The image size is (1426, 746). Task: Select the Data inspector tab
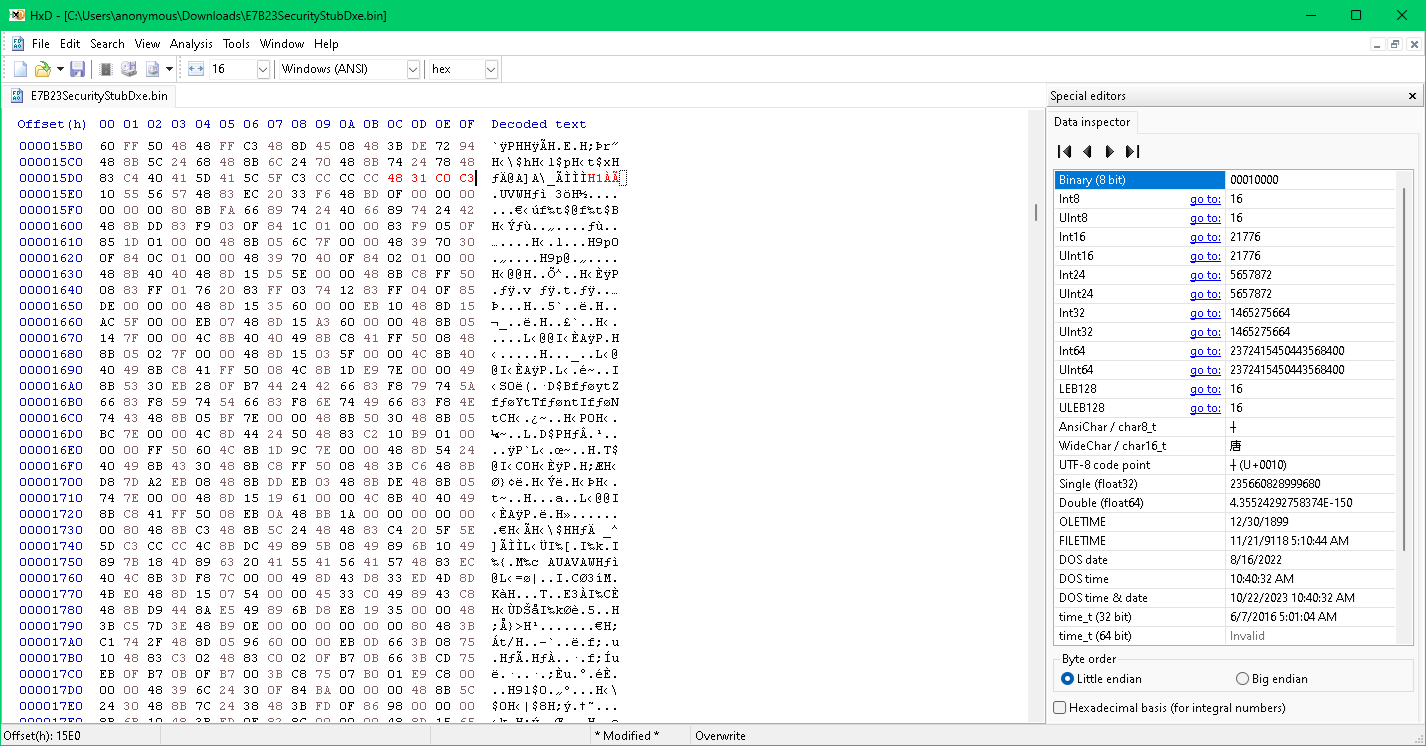[1092, 122]
